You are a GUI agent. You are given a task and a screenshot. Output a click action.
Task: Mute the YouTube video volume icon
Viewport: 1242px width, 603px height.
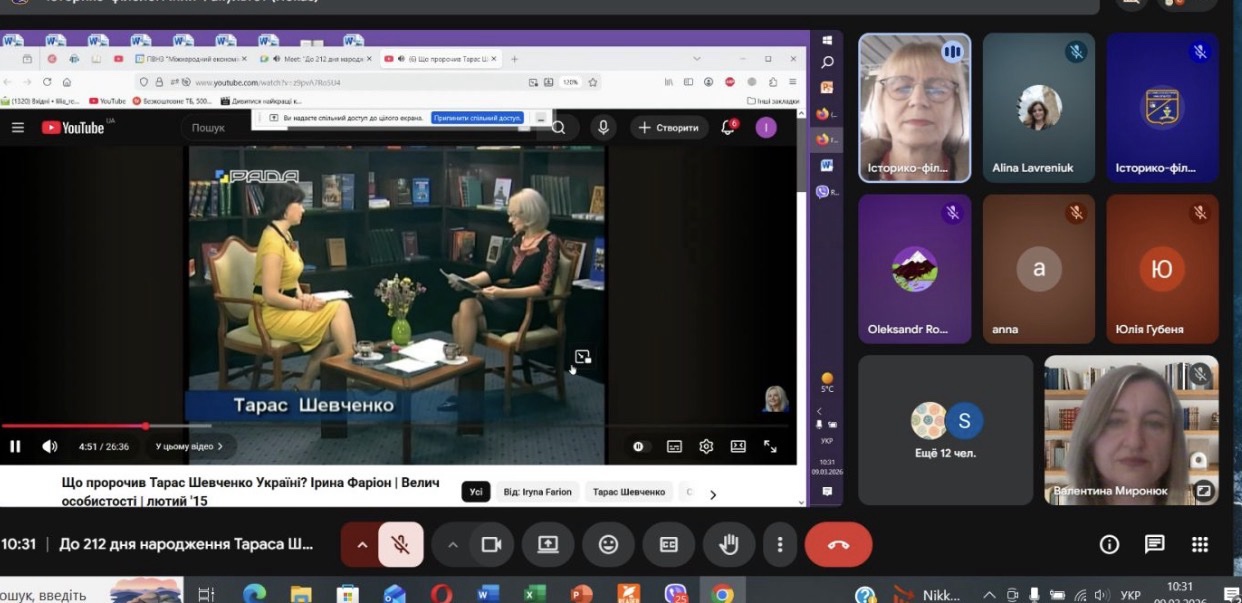click(x=49, y=446)
